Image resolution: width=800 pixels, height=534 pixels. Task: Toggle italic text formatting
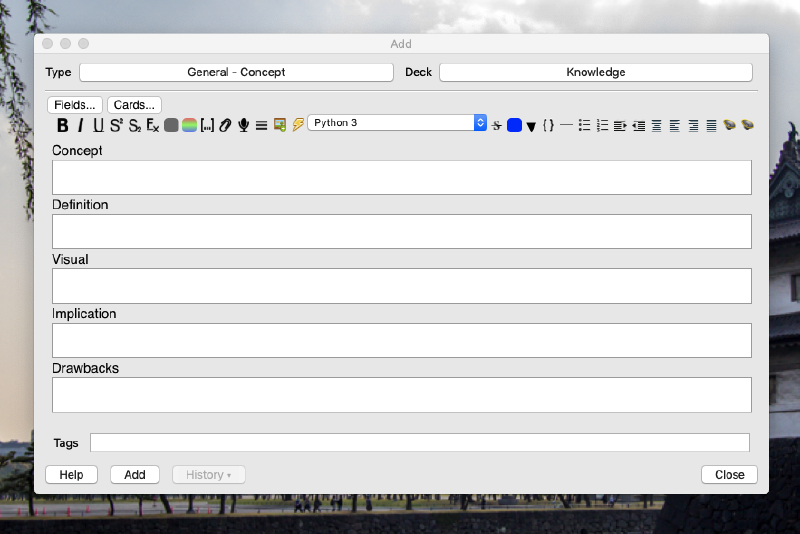[x=80, y=125]
